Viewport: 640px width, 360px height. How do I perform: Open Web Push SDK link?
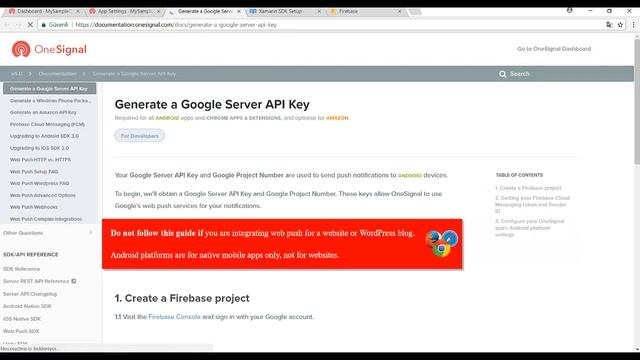click(21, 331)
